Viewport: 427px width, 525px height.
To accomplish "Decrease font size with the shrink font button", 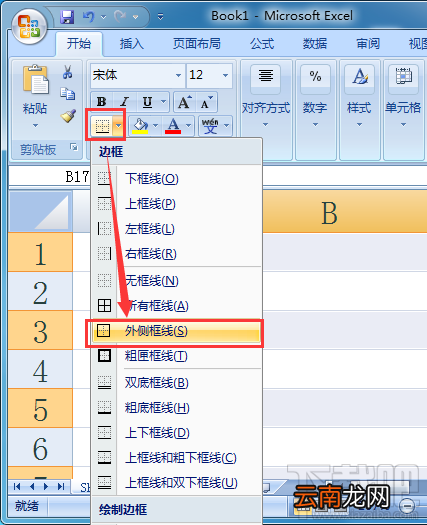I will [x=206, y=102].
